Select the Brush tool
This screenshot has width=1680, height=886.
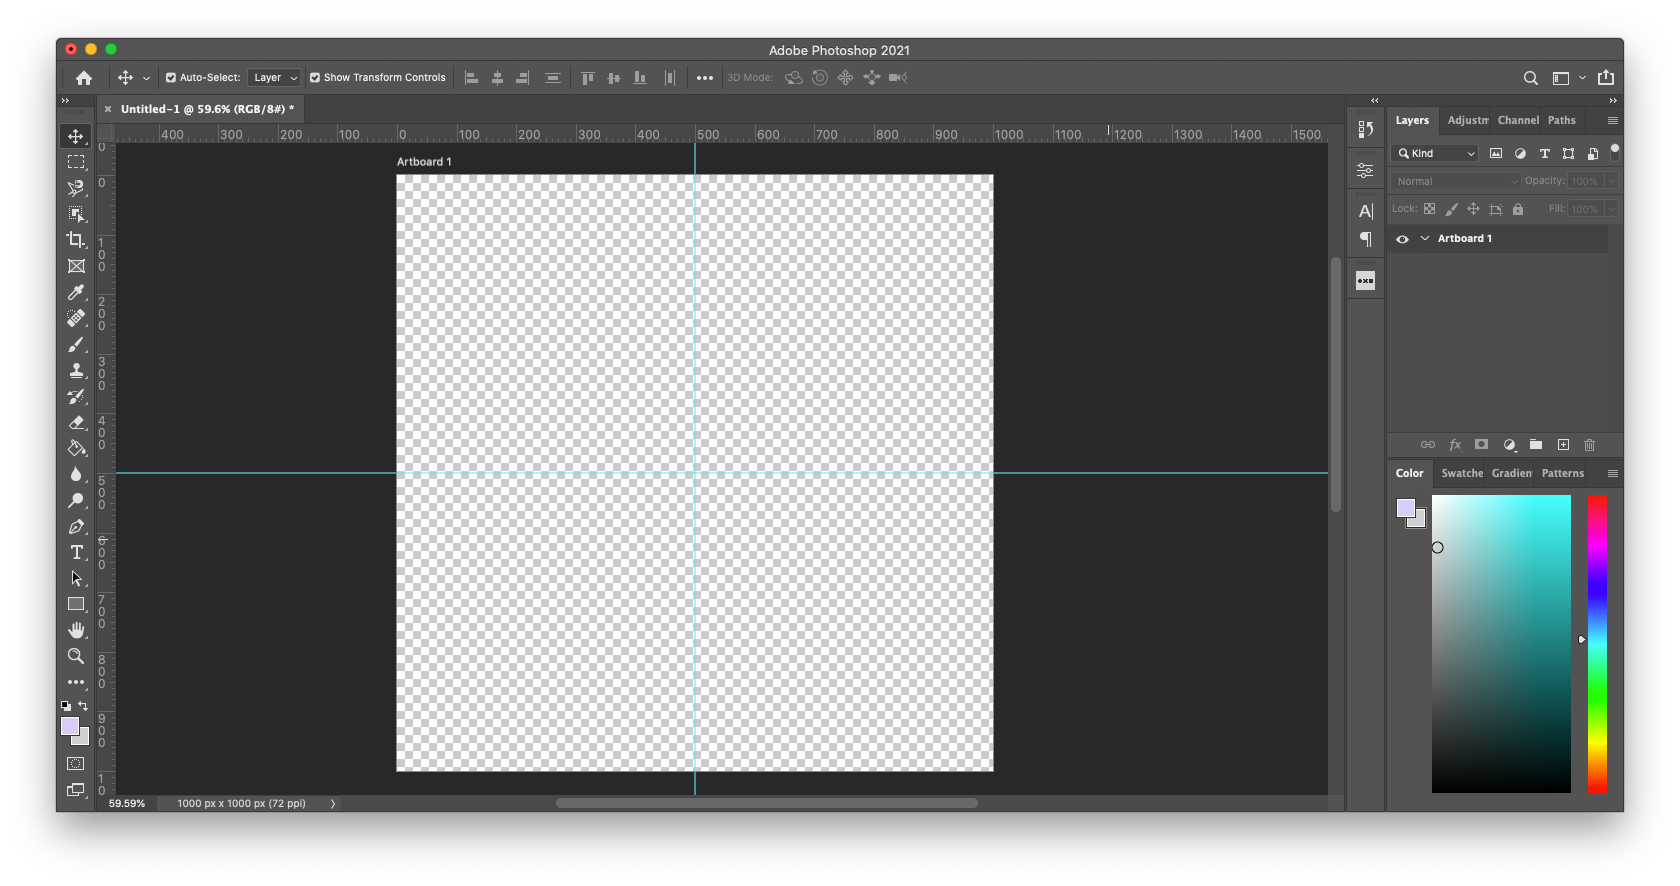[x=76, y=344]
